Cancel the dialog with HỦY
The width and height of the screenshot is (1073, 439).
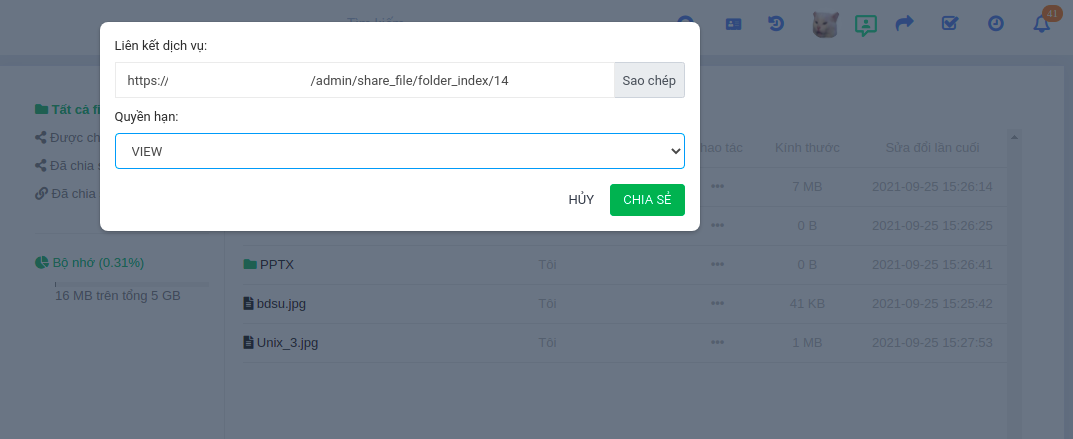tap(581, 200)
